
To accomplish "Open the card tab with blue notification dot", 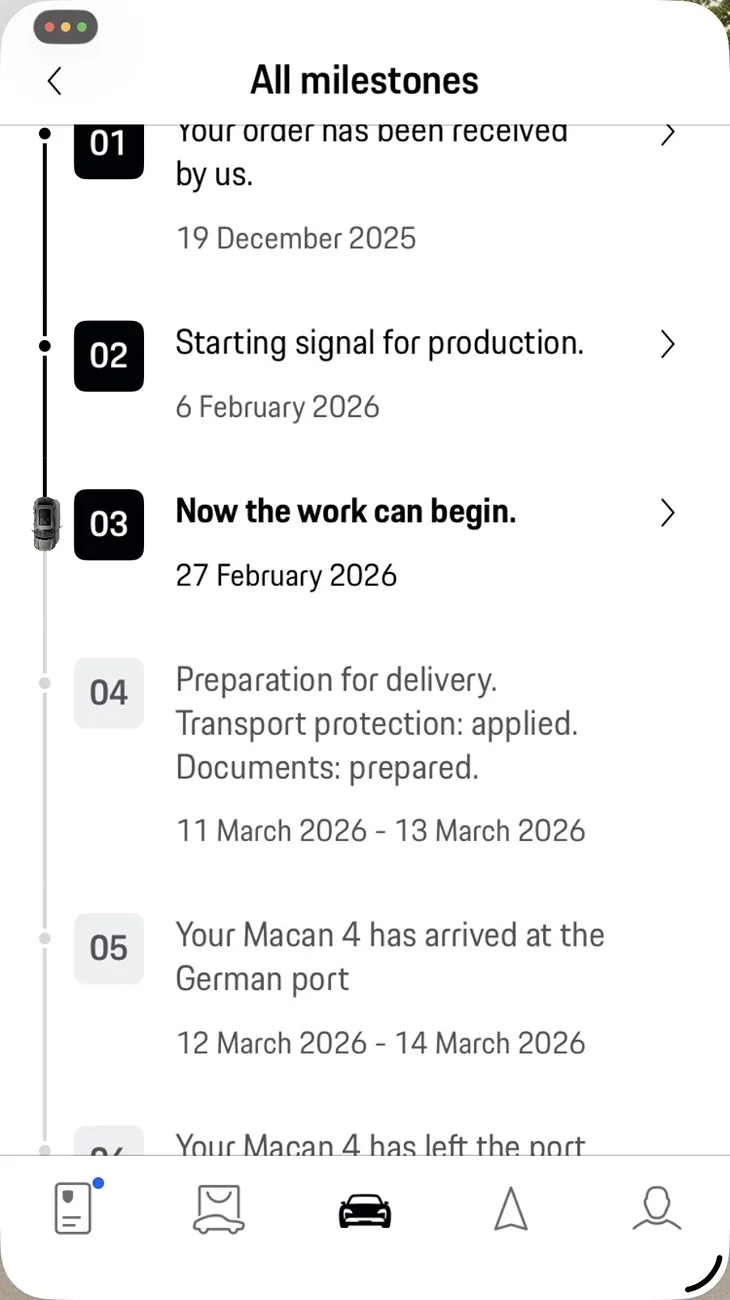I will coord(74,1209).
